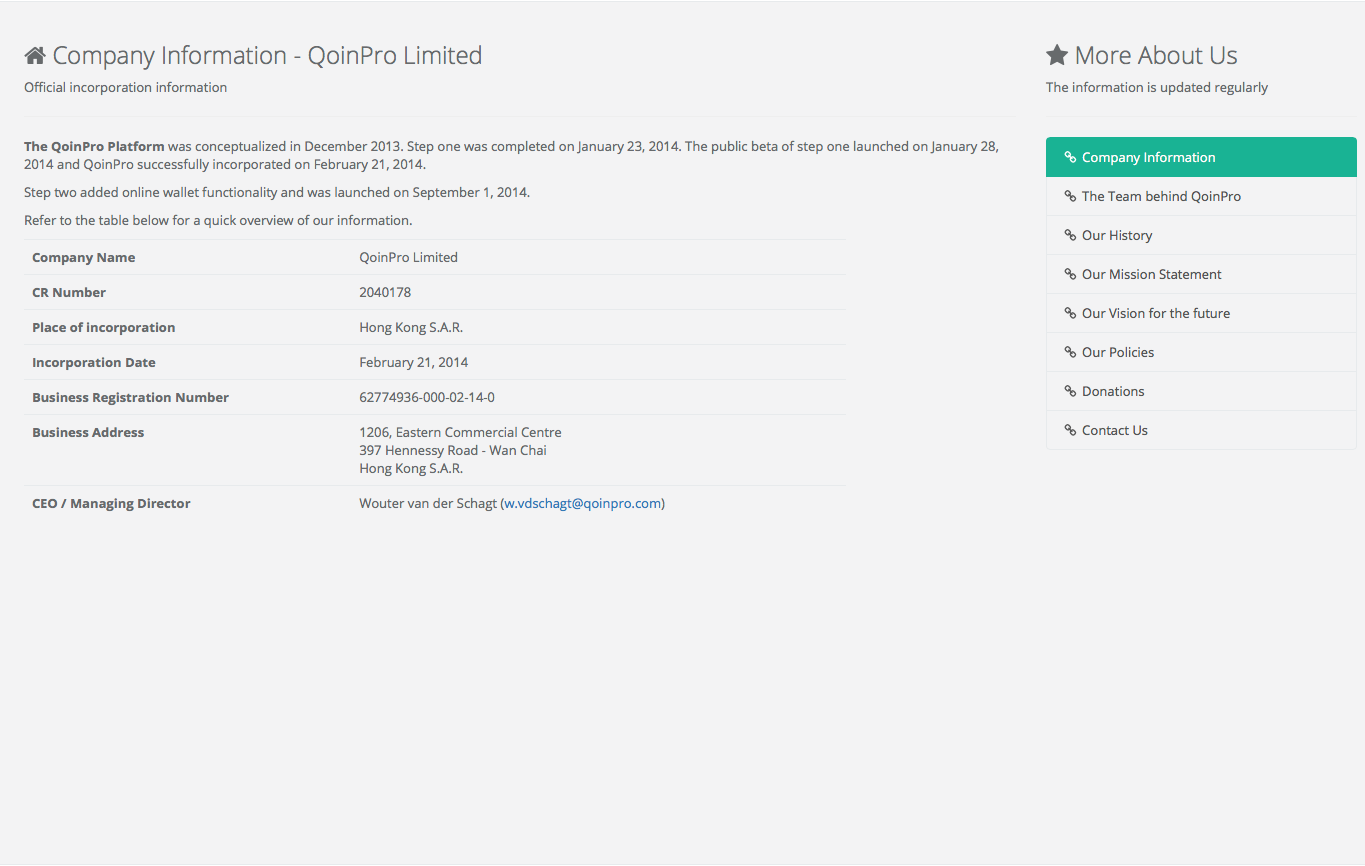1365x866 pixels.
Task: Click the Incorporation Date label
Action: (x=94, y=362)
